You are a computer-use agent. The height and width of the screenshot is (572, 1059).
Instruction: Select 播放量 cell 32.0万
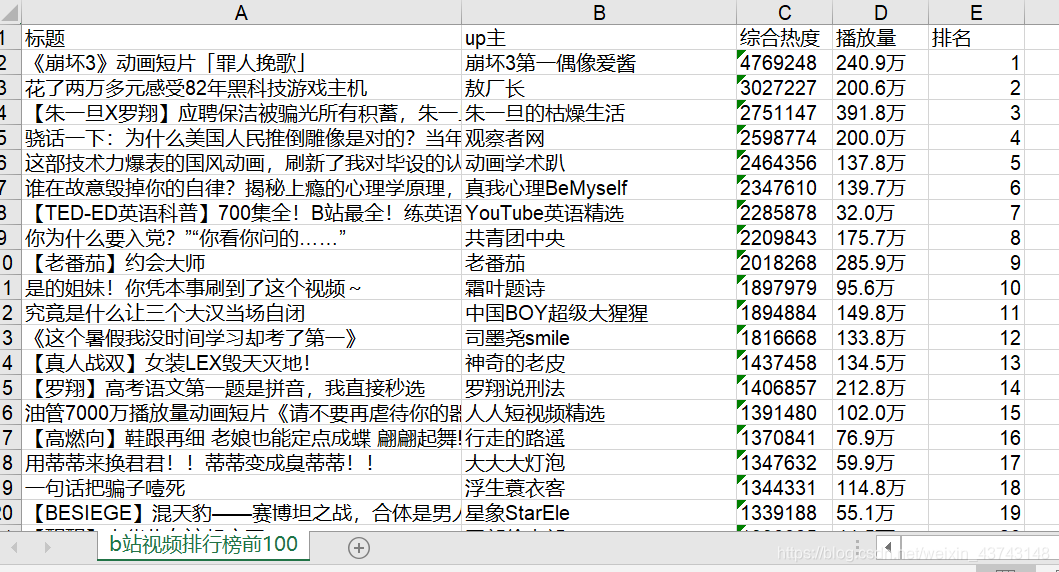coord(881,213)
